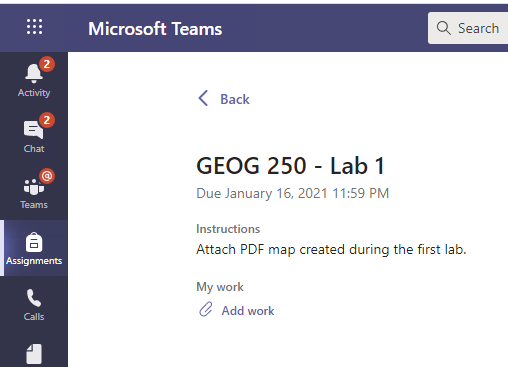Click inside the Search box

[468, 28]
